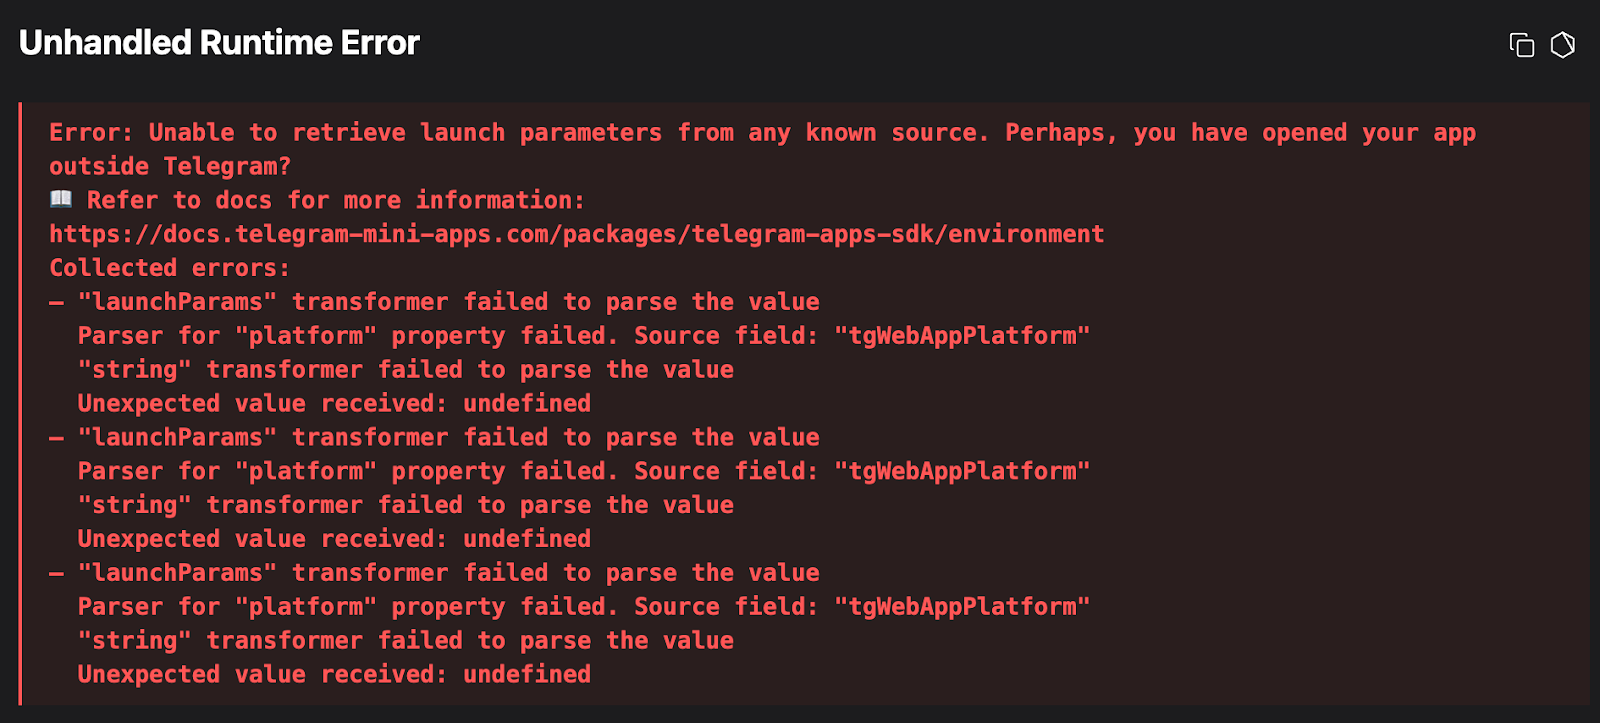1600x723 pixels.
Task: Click the first "Unexpected value received: undefined" line
Action: point(334,404)
